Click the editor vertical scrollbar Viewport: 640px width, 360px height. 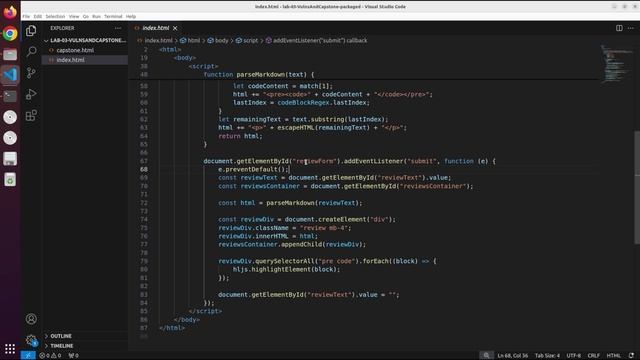point(637,188)
